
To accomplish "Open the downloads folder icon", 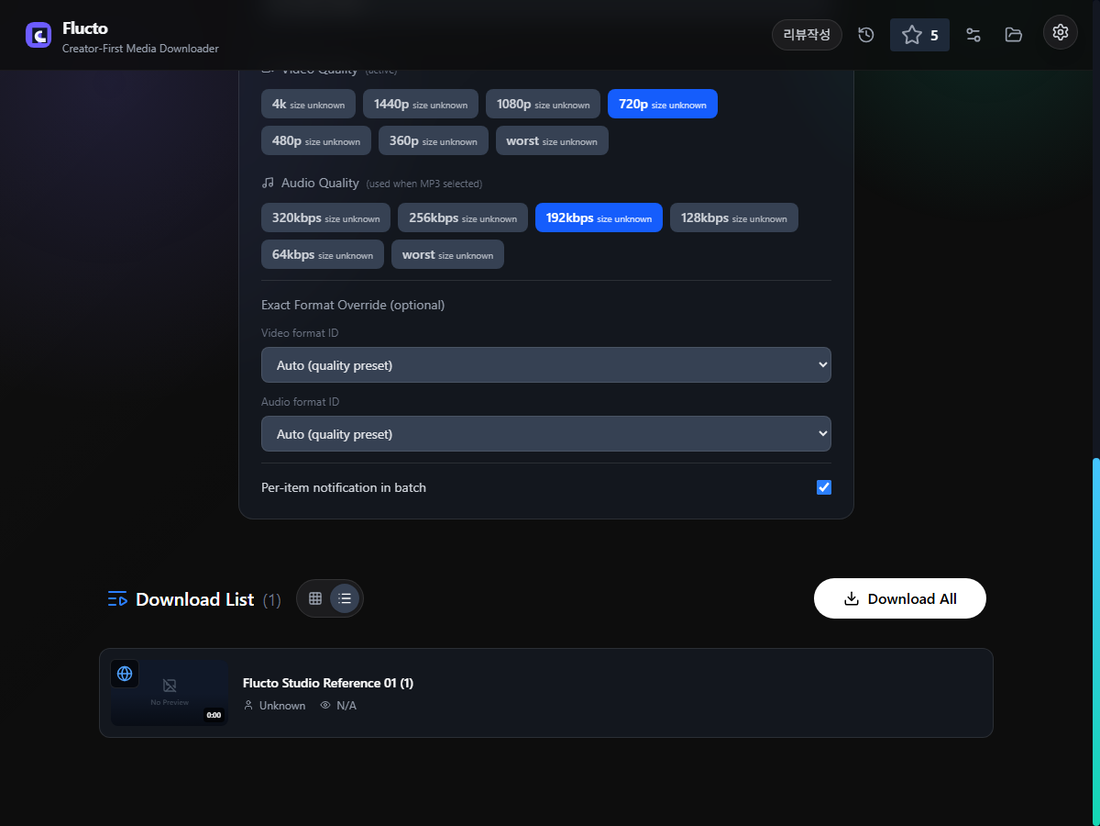I will [1013, 34].
